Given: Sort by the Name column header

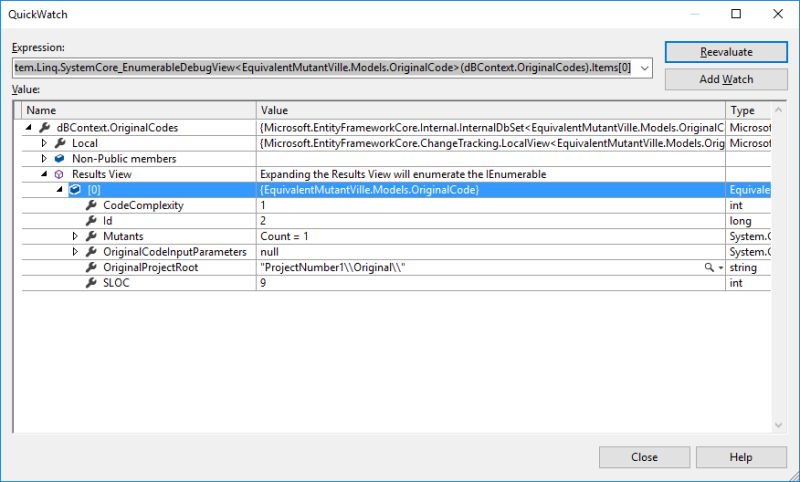Looking at the screenshot, I should 139,110.
